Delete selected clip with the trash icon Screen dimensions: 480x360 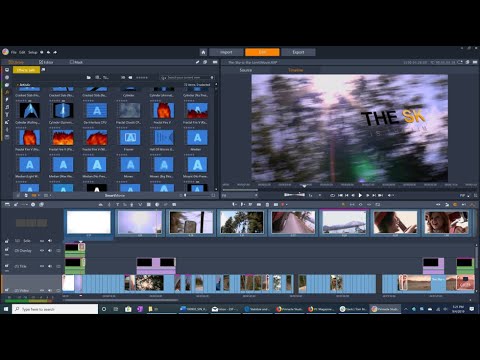[x=267, y=204]
